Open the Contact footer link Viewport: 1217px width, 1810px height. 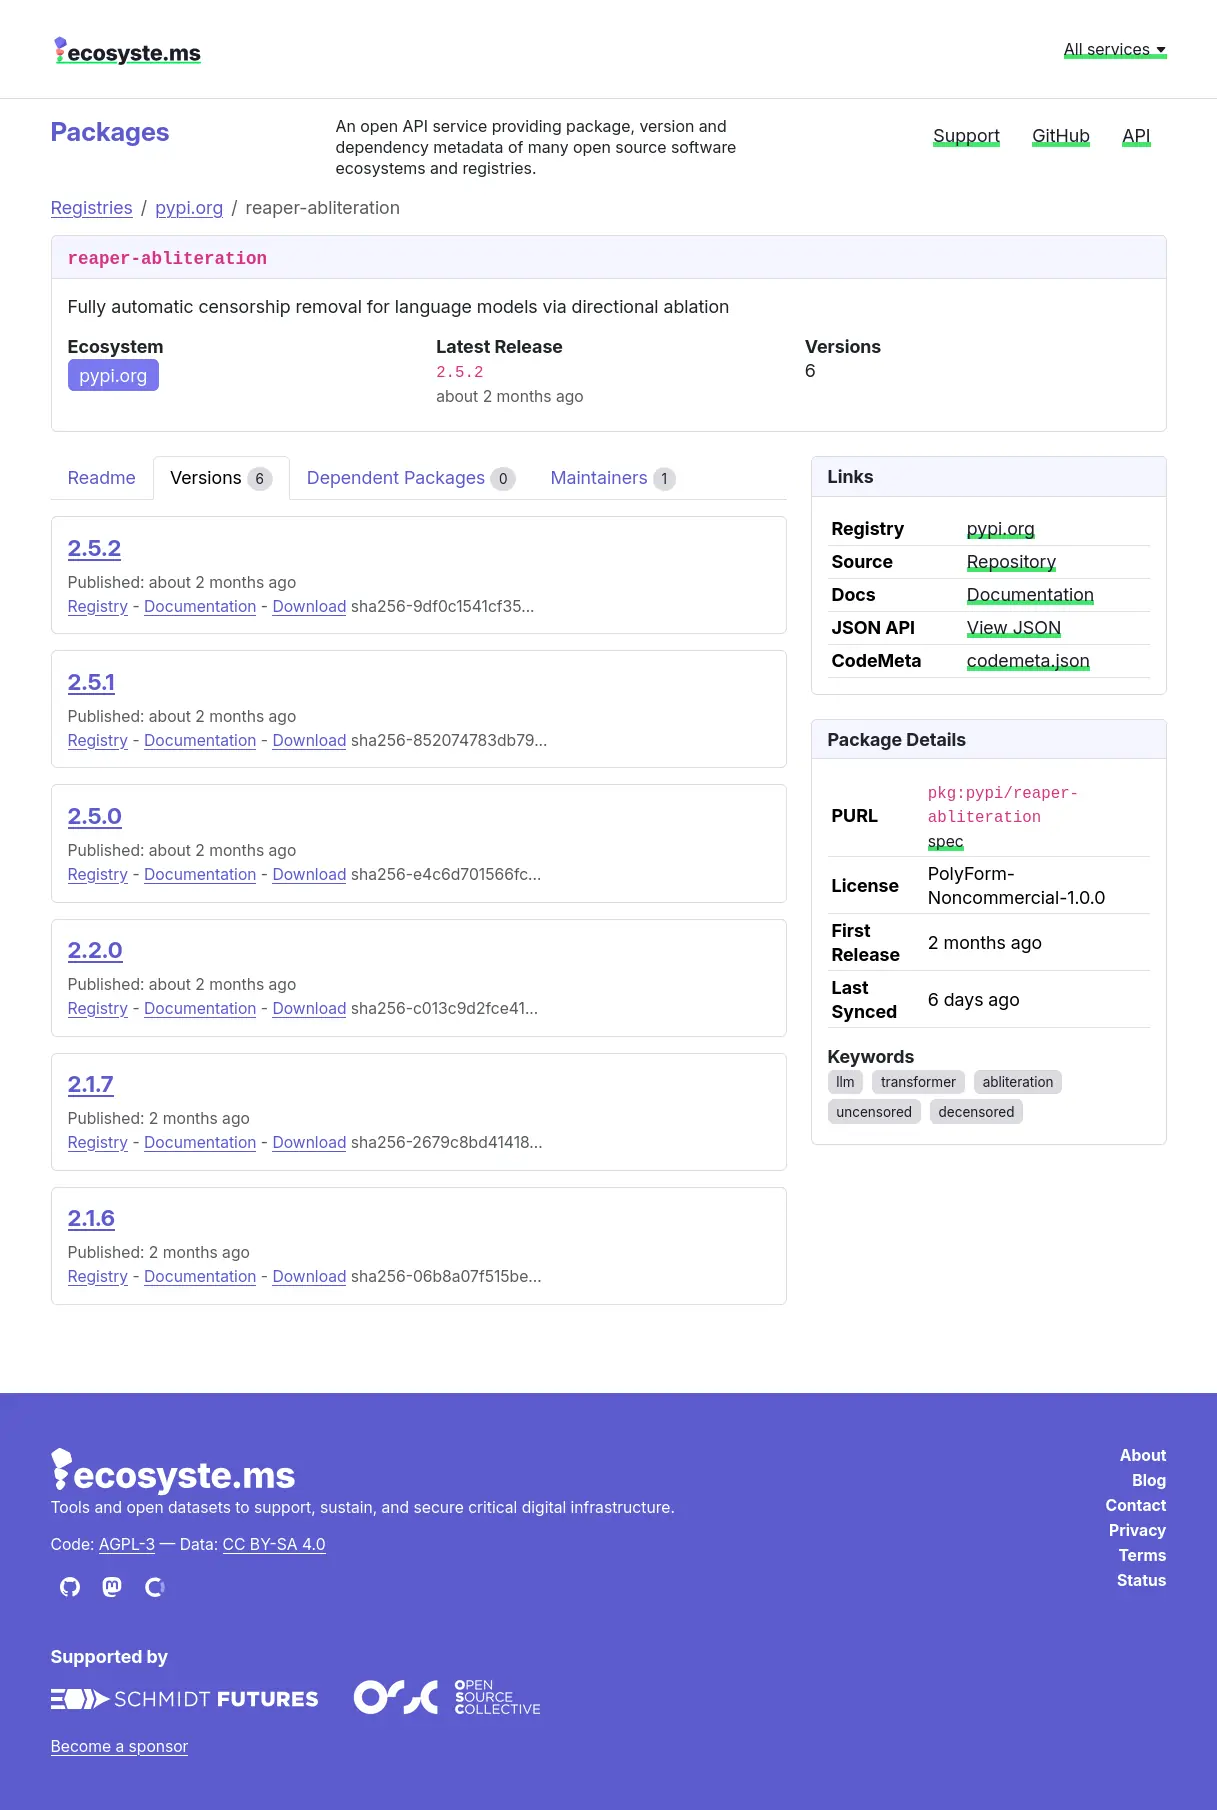(x=1136, y=1505)
